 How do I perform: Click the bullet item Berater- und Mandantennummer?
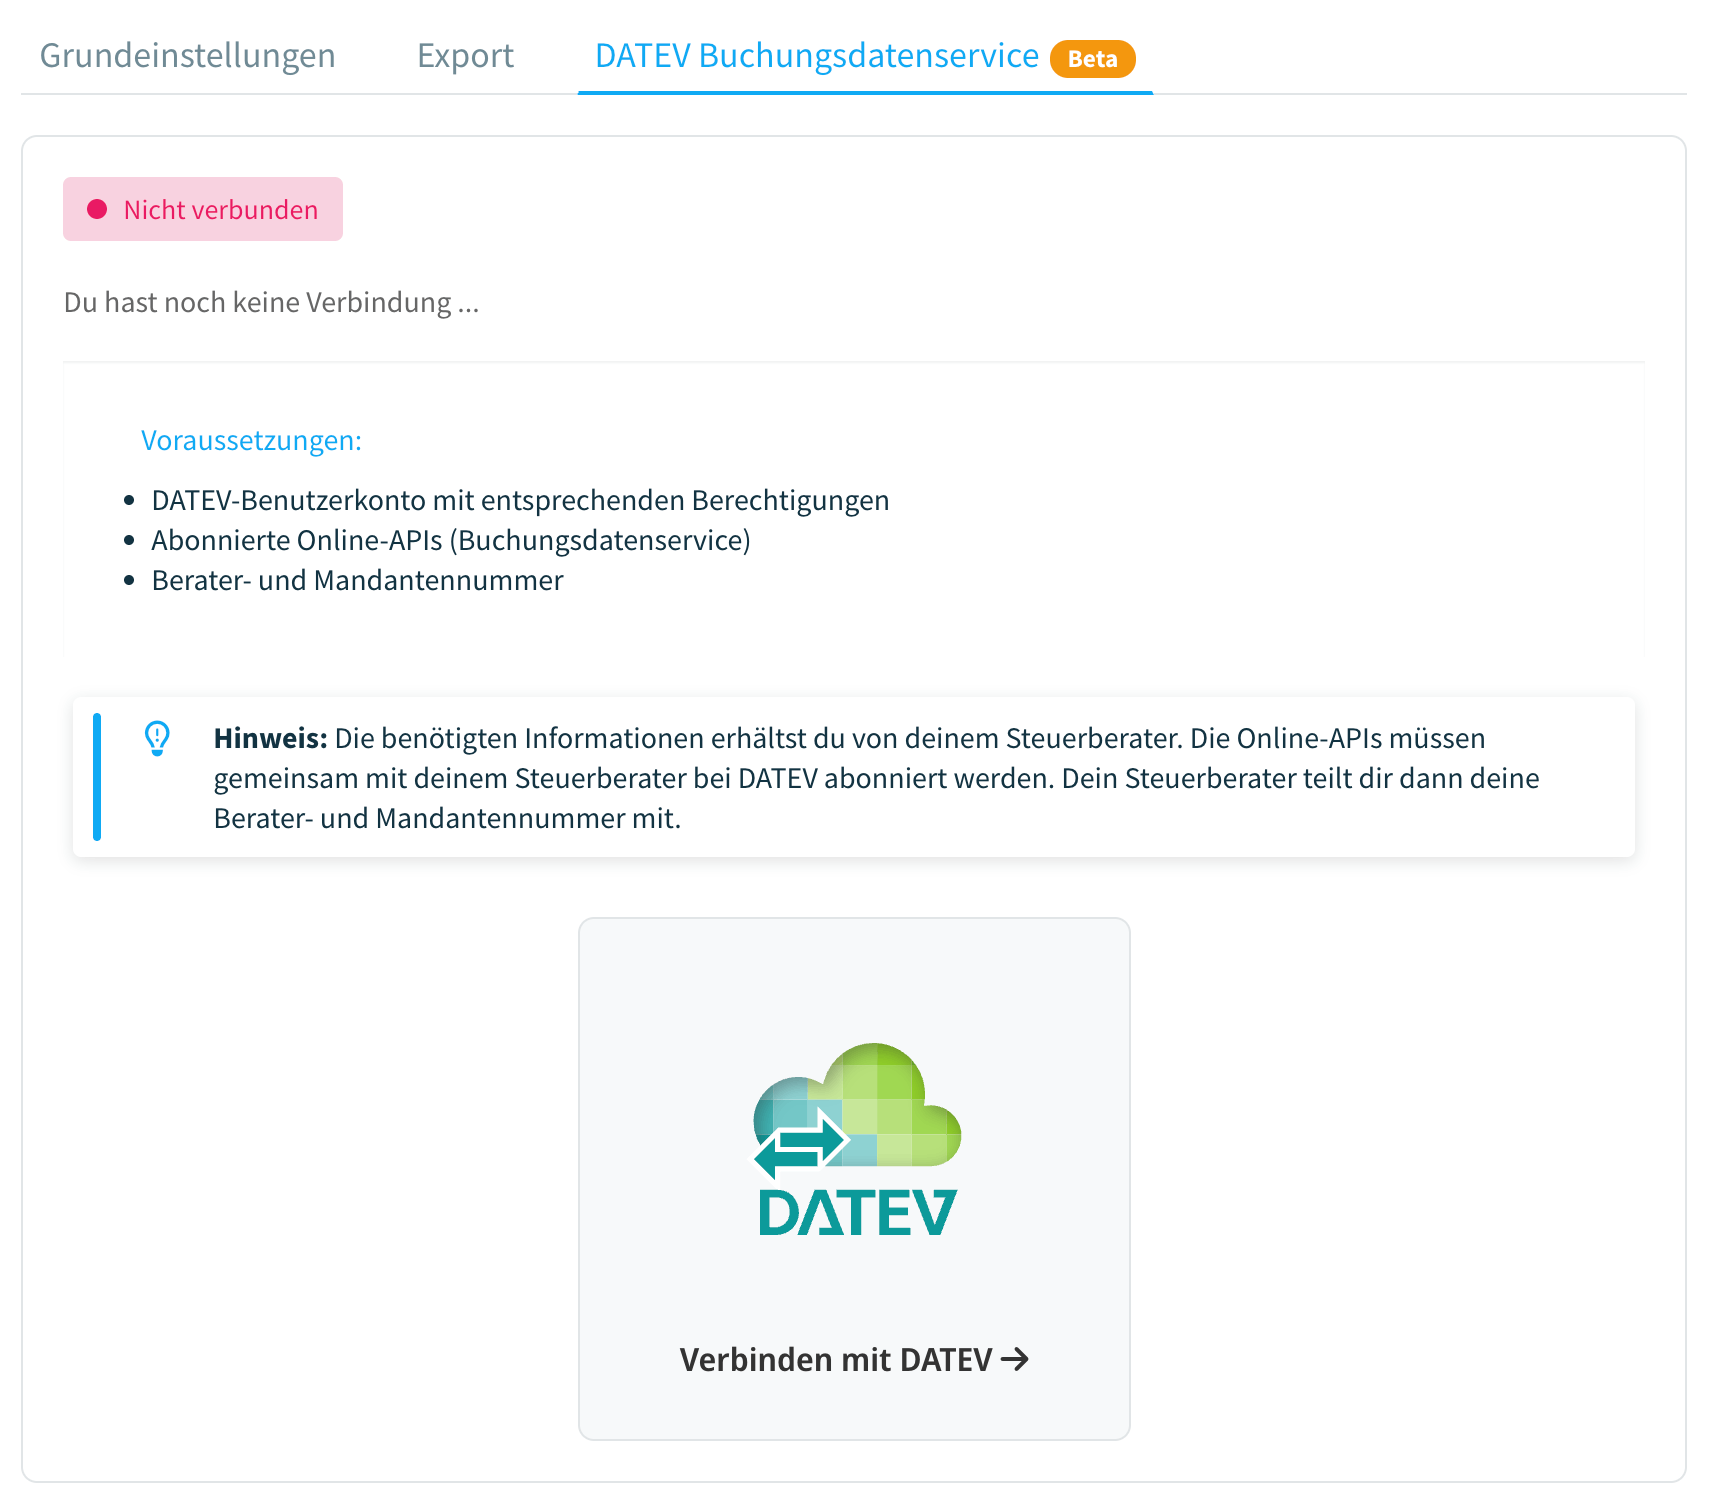pyautogui.click(x=357, y=580)
